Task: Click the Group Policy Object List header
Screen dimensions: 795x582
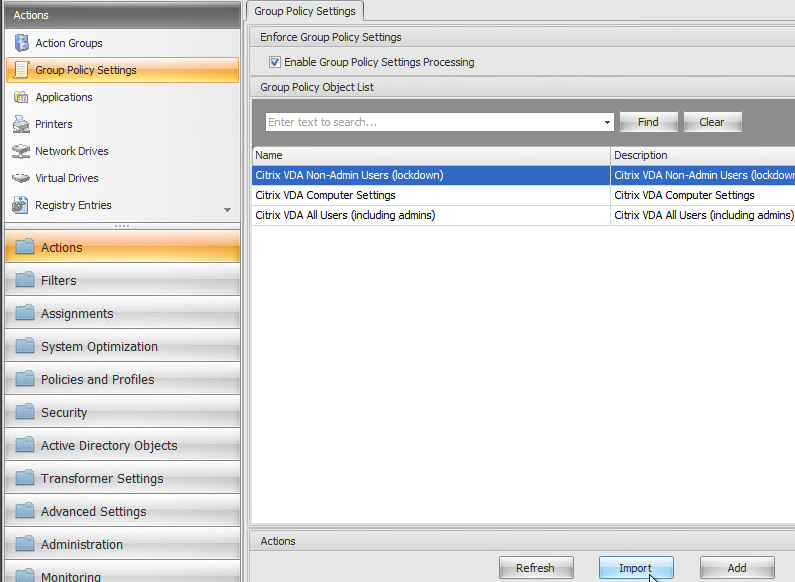Action: (522, 87)
